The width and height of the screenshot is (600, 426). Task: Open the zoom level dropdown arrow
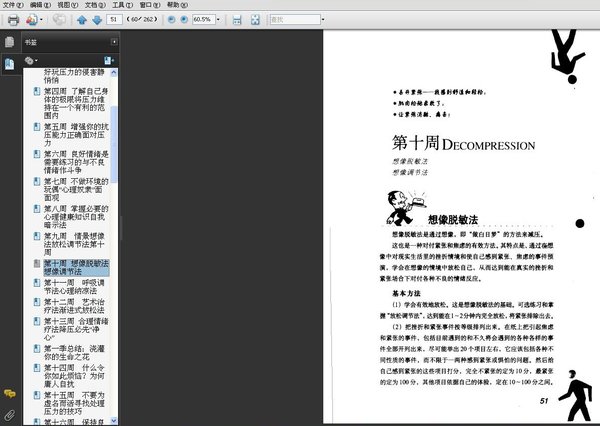pyautogui.click(x=218, y=19)
